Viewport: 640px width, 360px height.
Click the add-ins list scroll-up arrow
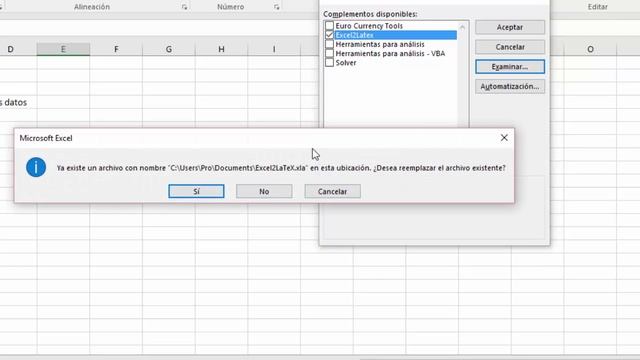(462, 27)
